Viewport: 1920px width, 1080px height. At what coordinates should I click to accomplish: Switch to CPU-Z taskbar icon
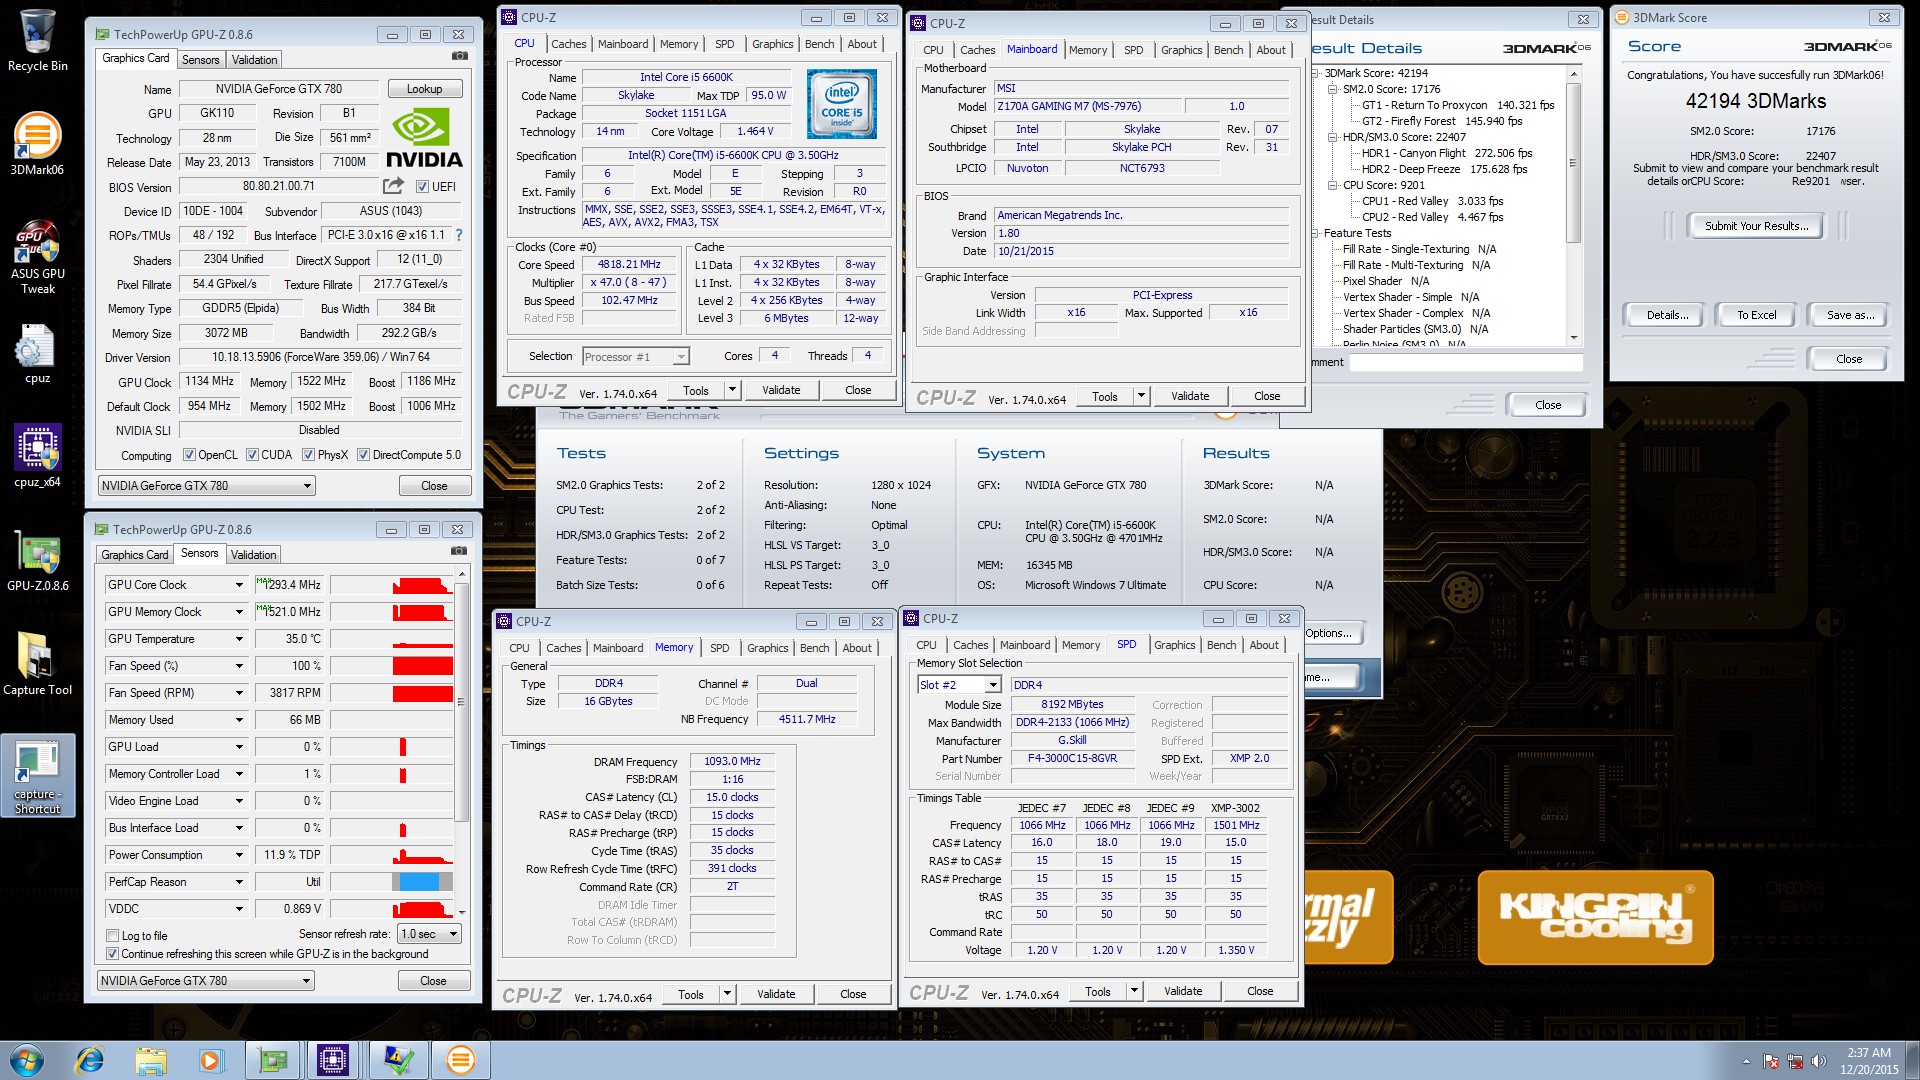(x=333, y=1060)
